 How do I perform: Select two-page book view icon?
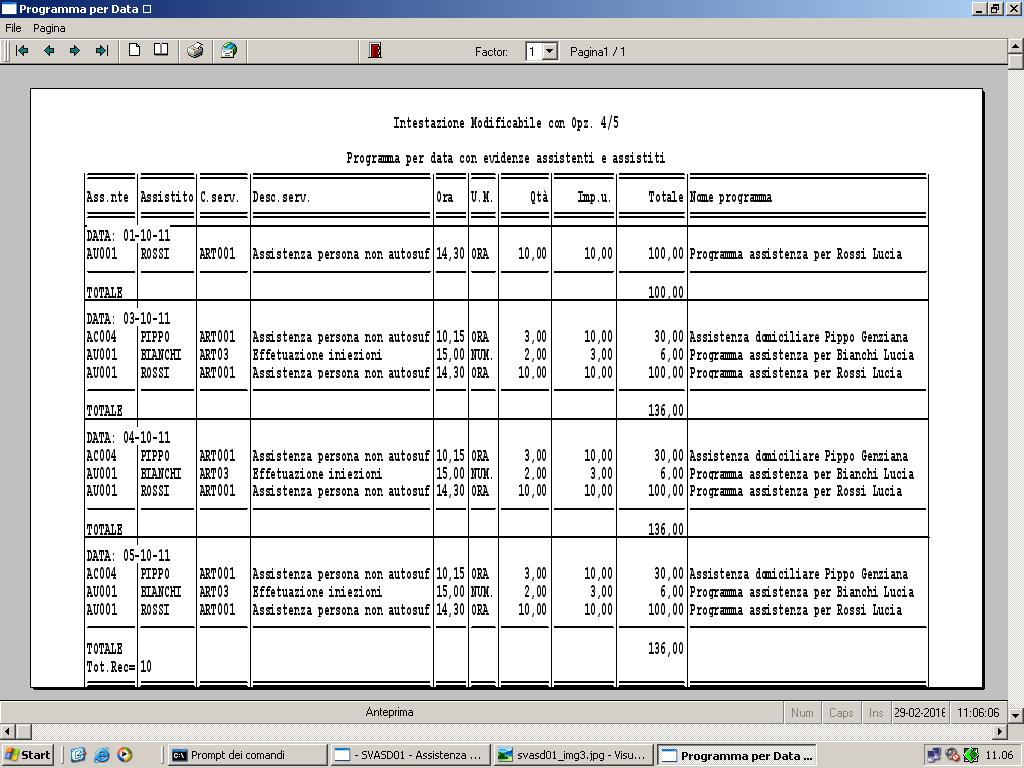(x=161, y=50)
